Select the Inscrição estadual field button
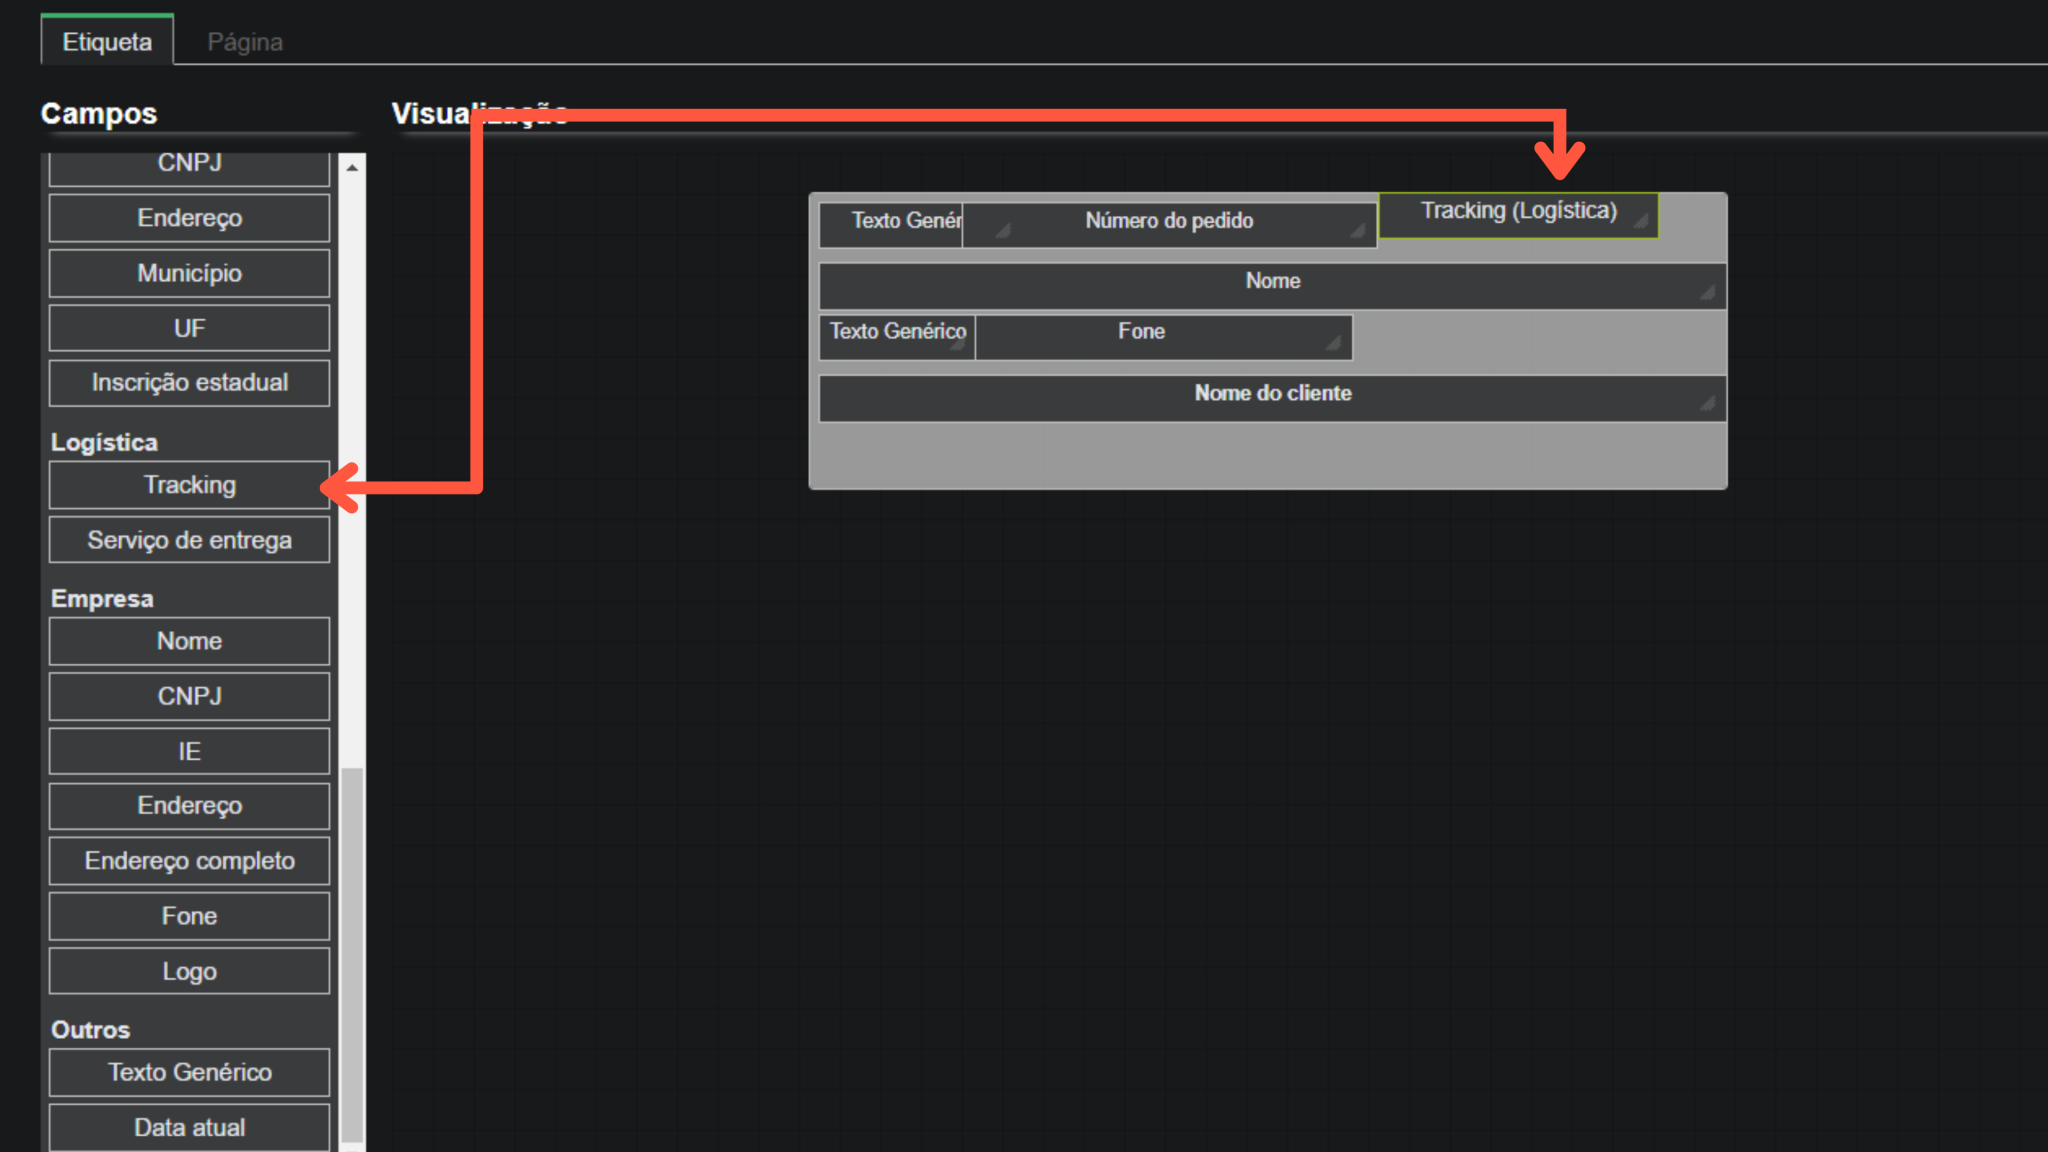The image size is (2048, 1152). point(189,383)
